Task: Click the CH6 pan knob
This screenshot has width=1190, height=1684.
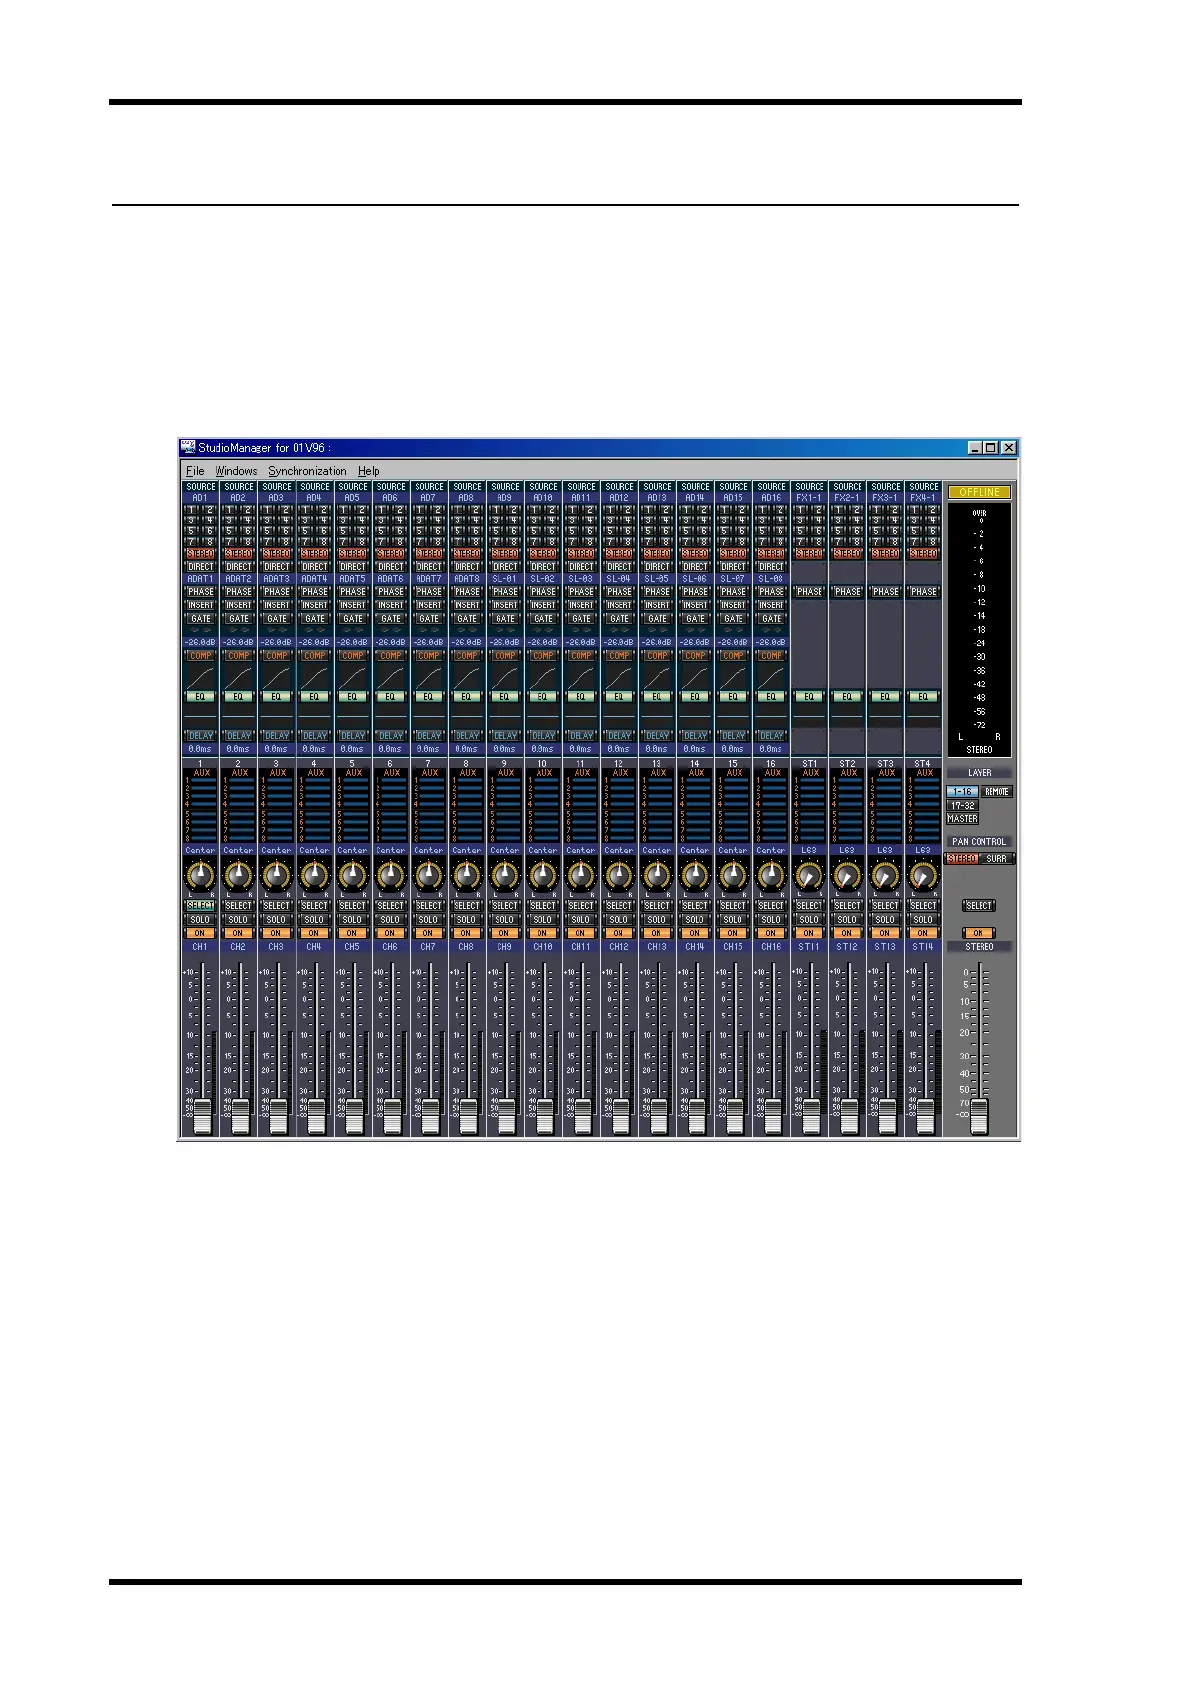Action: [390, 875]
